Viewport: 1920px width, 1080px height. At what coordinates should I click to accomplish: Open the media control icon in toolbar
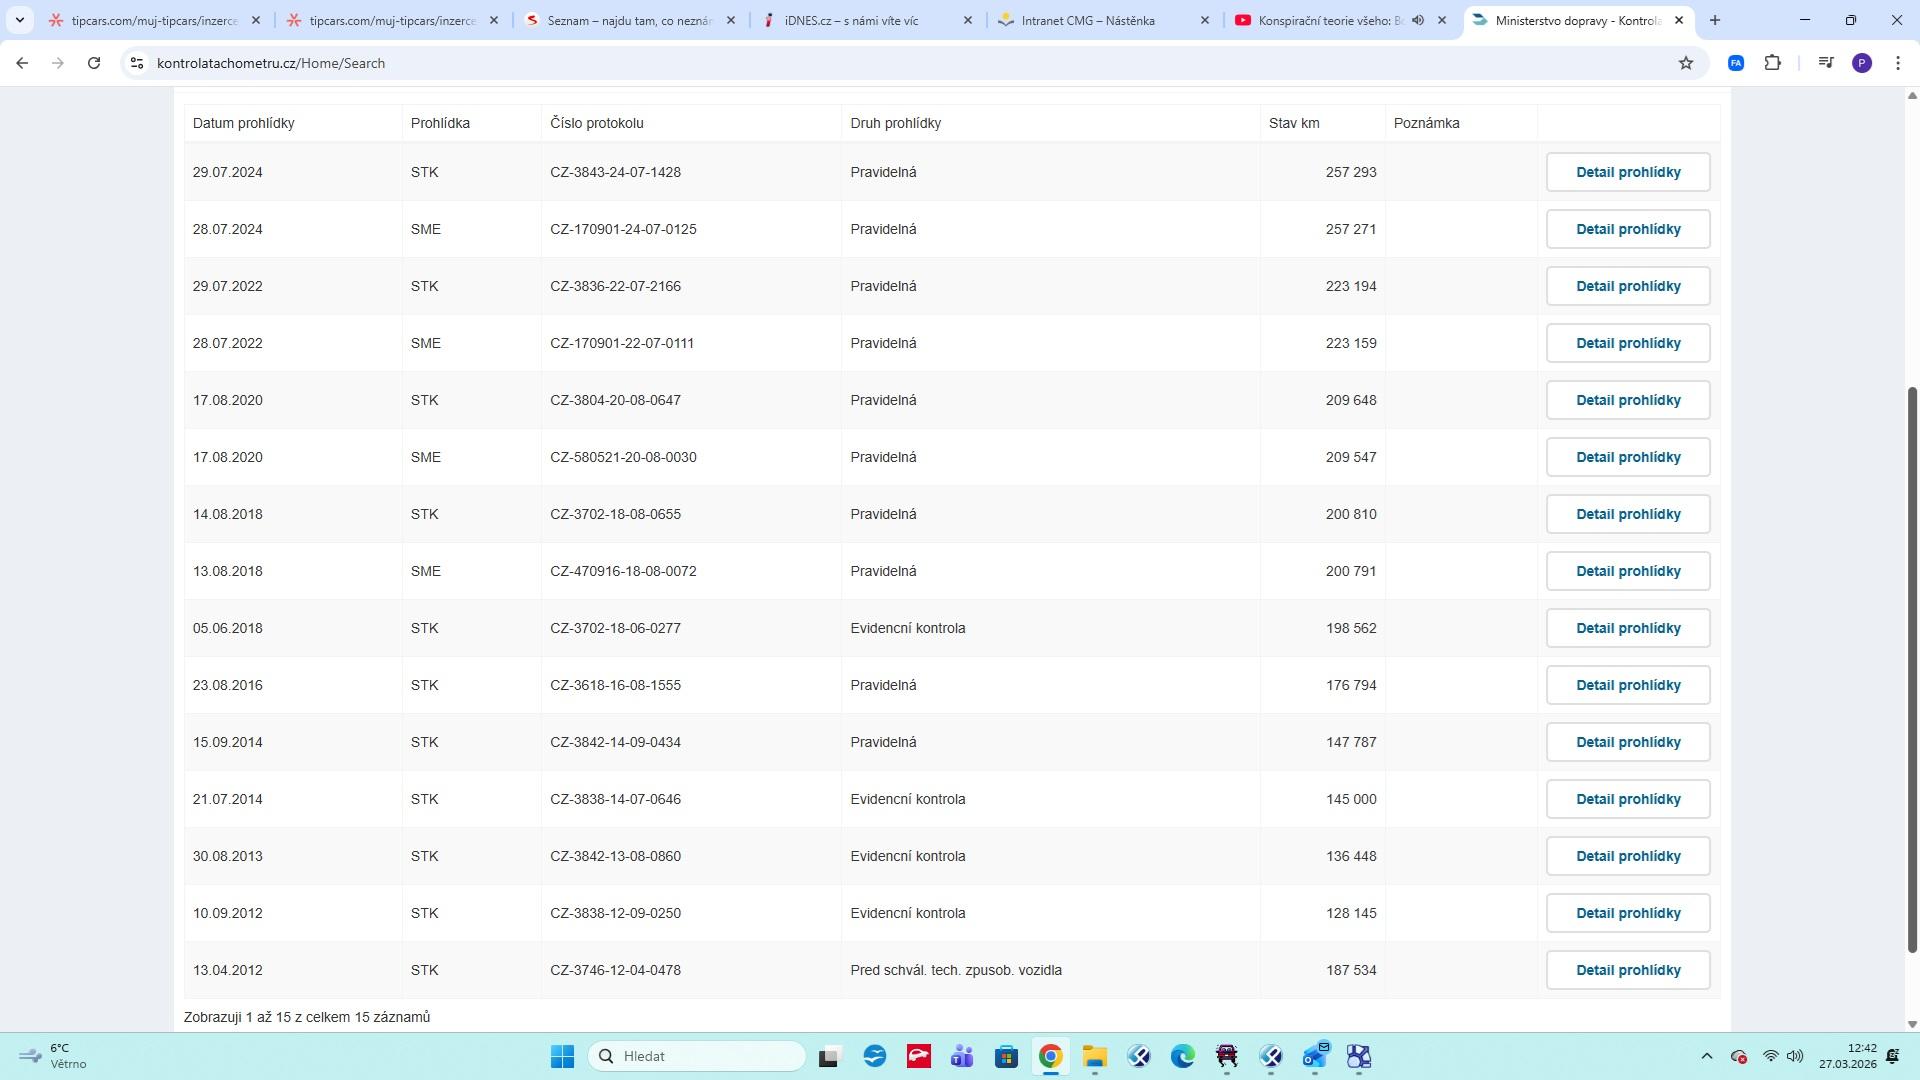tap(1826, 63)
